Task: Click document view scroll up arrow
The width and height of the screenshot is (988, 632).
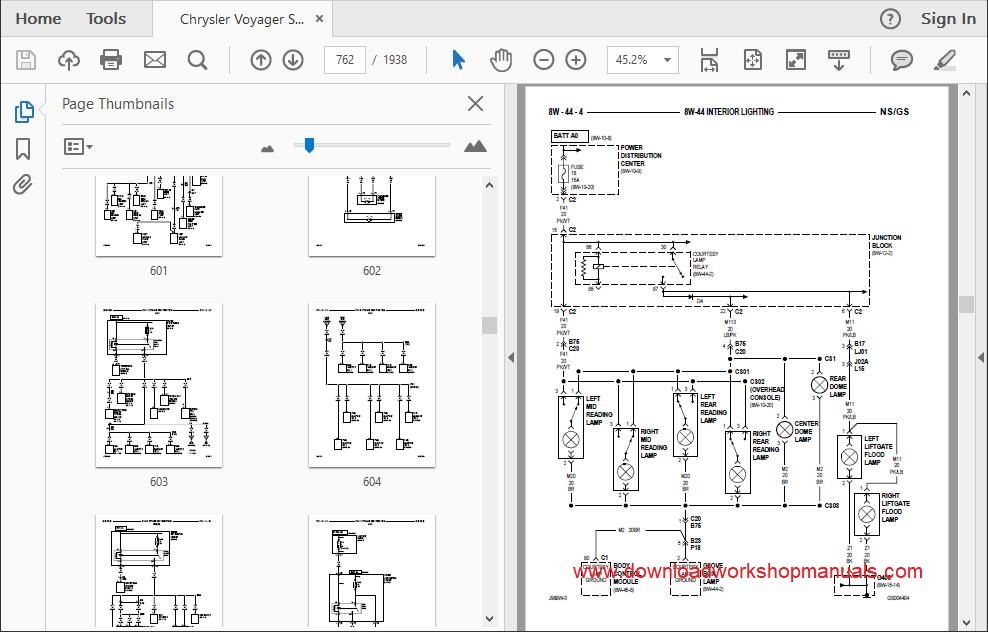Action: tap(967, 93)
